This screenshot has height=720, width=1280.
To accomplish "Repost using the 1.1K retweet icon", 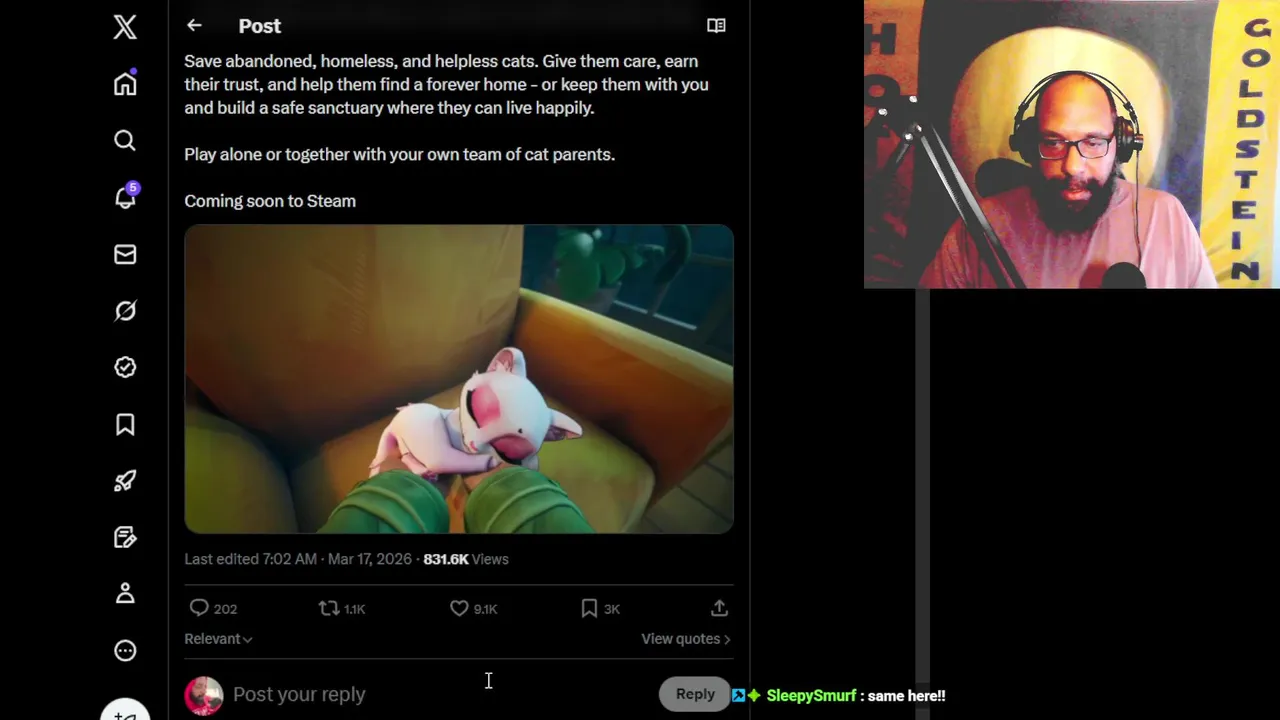I will click(x=328, y=608).
